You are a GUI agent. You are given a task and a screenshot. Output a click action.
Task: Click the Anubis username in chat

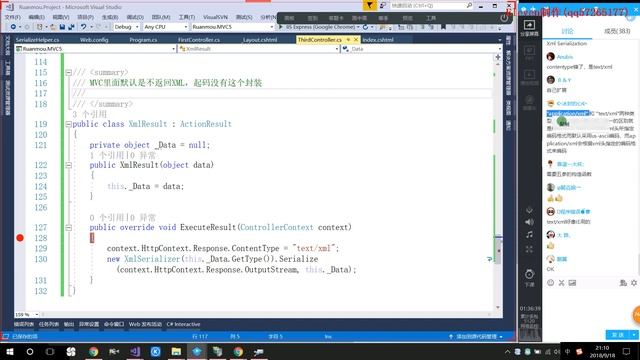(x=565, y=57)
